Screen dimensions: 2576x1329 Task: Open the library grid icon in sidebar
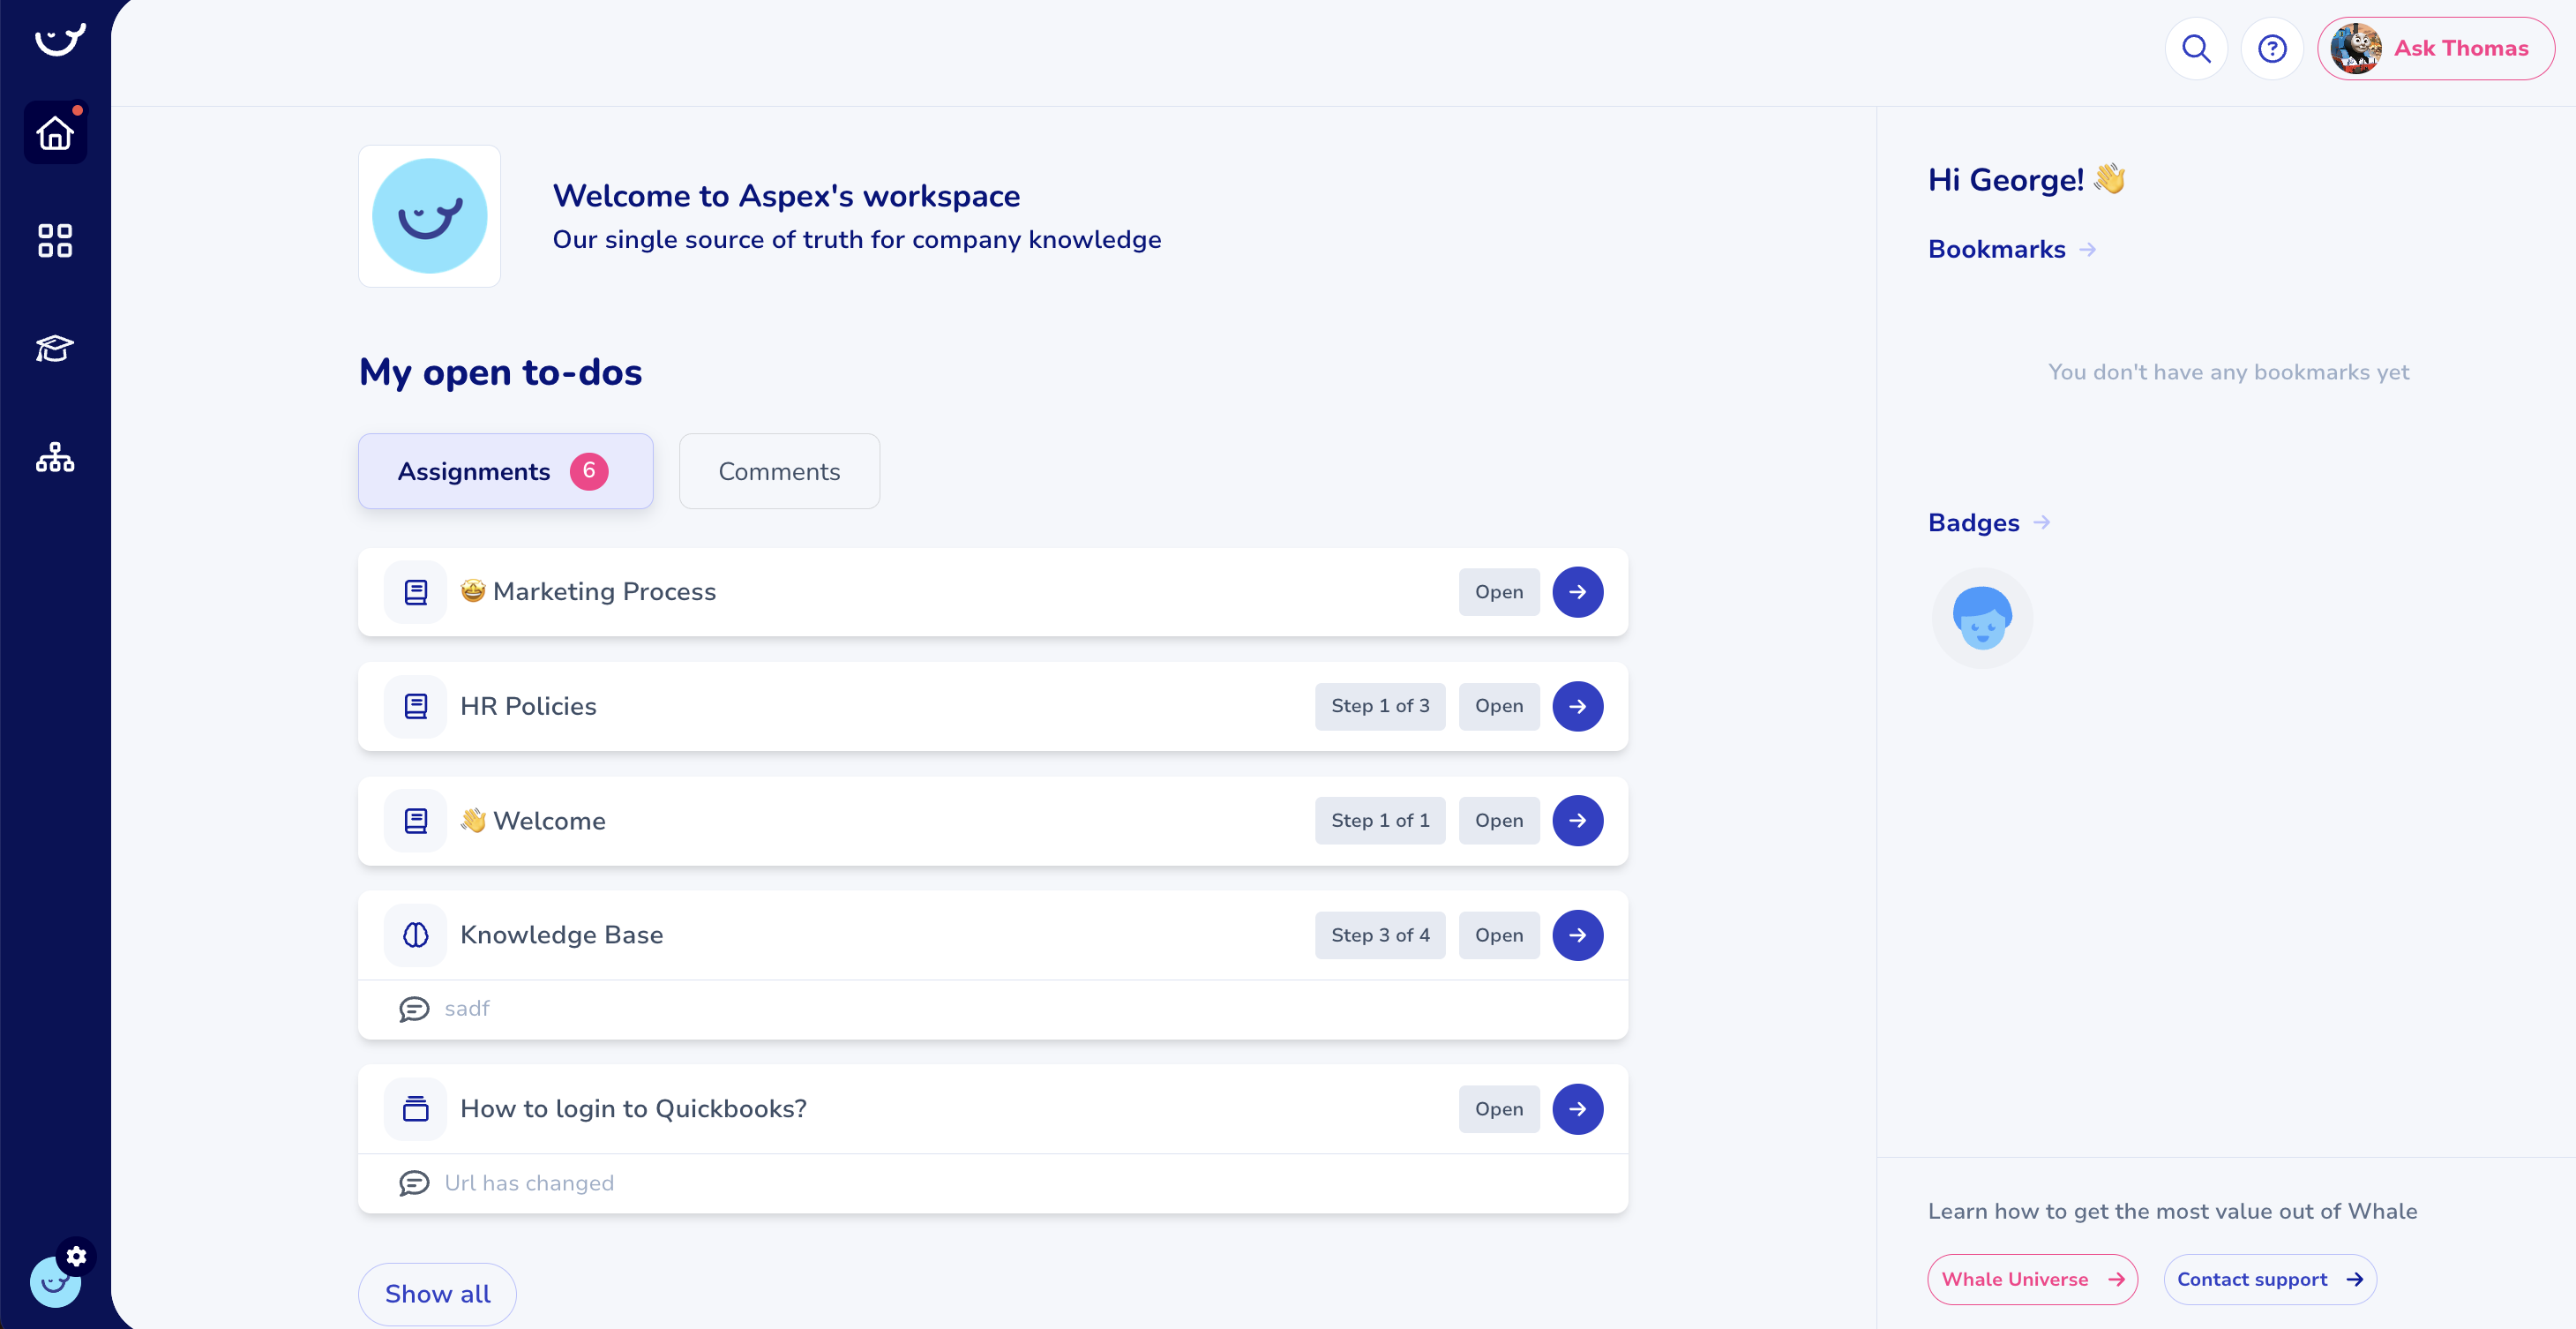(55, 240)
